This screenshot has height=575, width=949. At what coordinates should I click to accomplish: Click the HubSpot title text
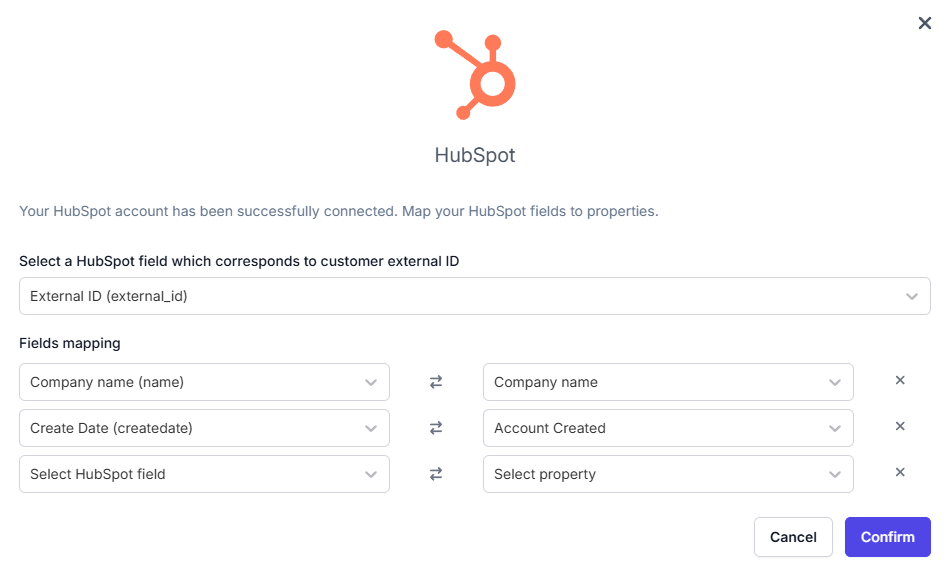(x=475, y=155)
